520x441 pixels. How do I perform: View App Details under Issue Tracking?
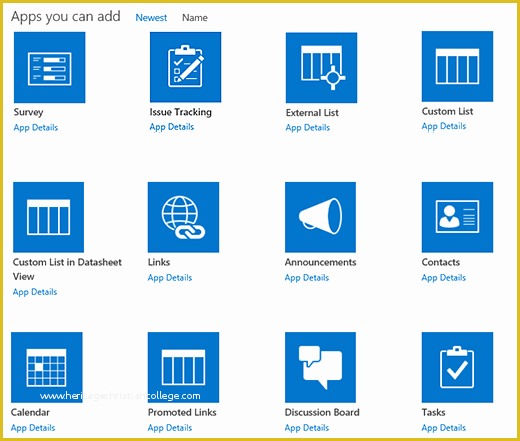coord(172,127)
